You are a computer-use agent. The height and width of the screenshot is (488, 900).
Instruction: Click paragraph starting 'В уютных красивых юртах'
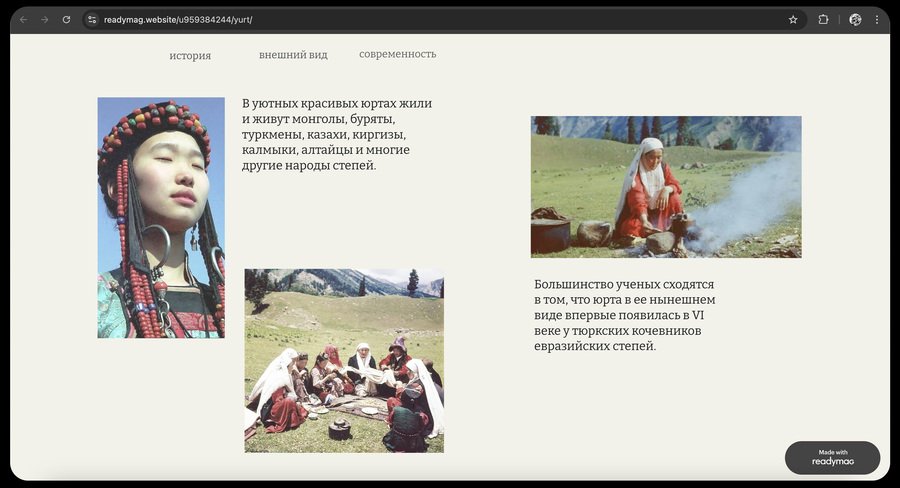(337, 134)
